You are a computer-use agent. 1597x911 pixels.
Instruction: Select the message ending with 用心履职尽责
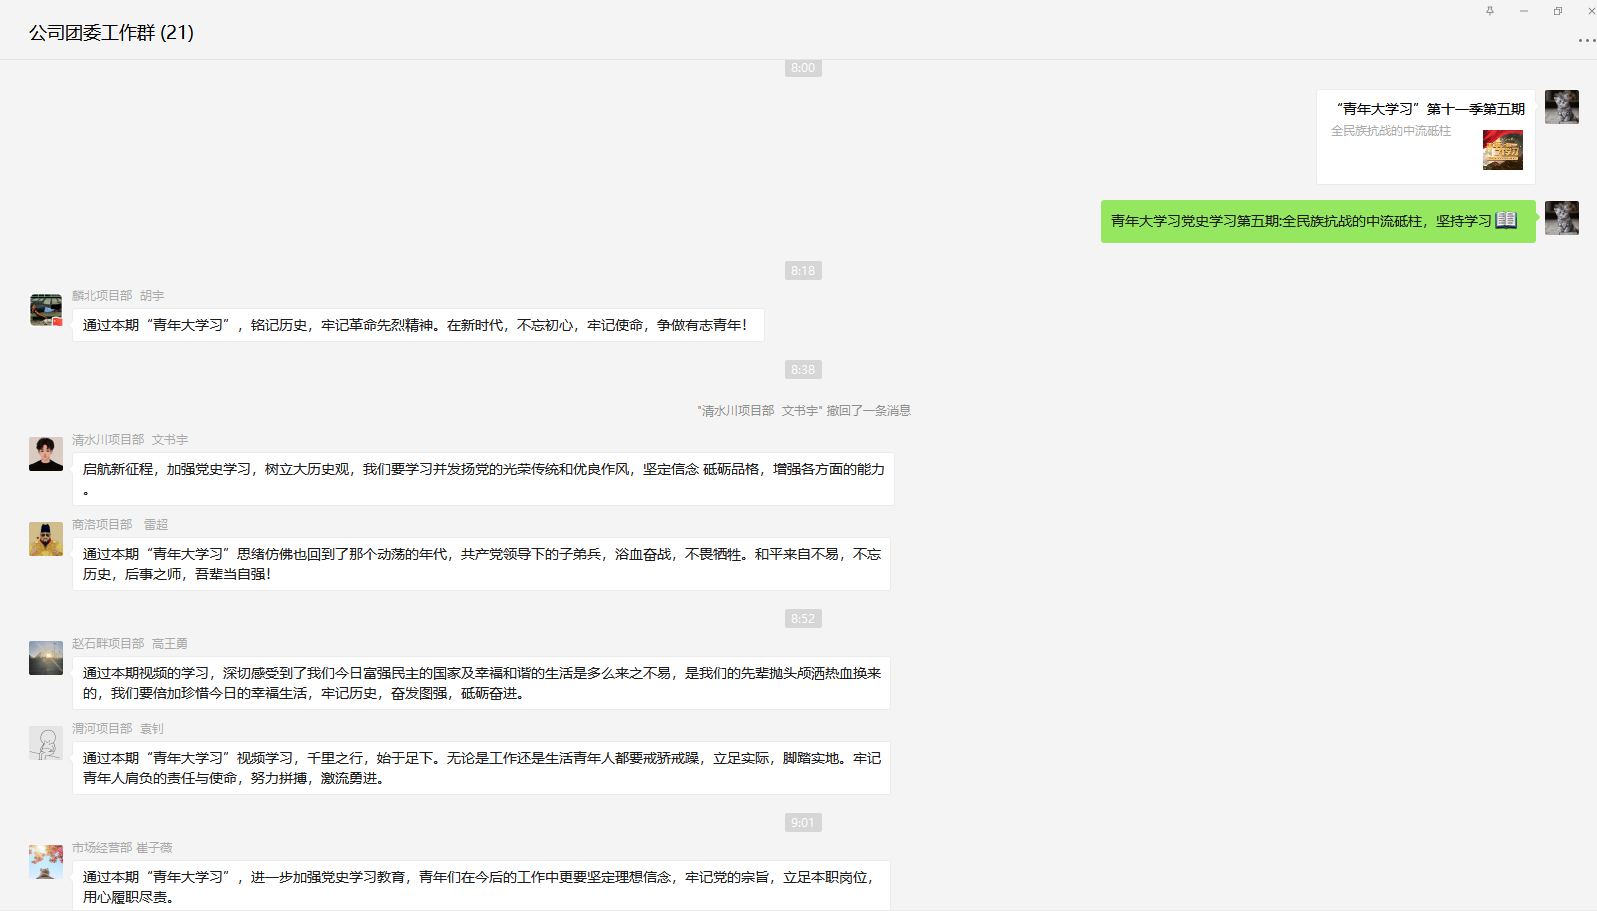480,886
